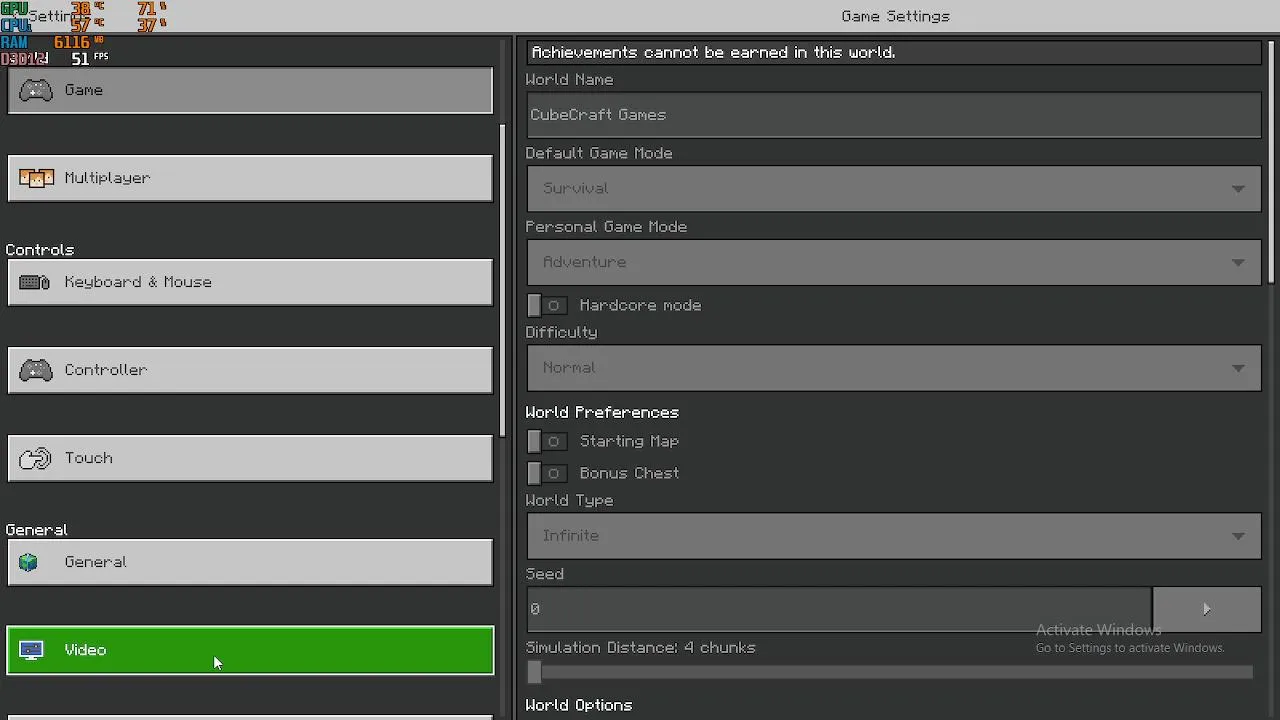Click the 'World Options' heading

(x=579, y=705)
